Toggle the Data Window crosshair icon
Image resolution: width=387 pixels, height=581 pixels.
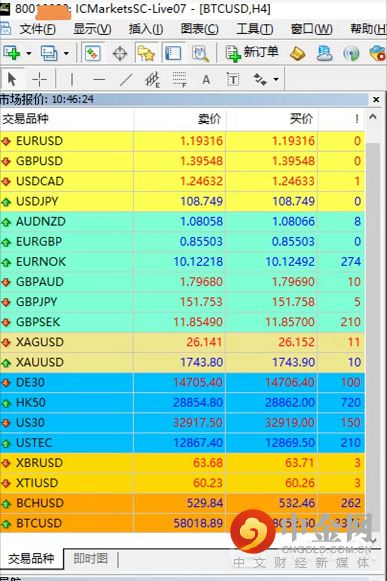[120, 54]
